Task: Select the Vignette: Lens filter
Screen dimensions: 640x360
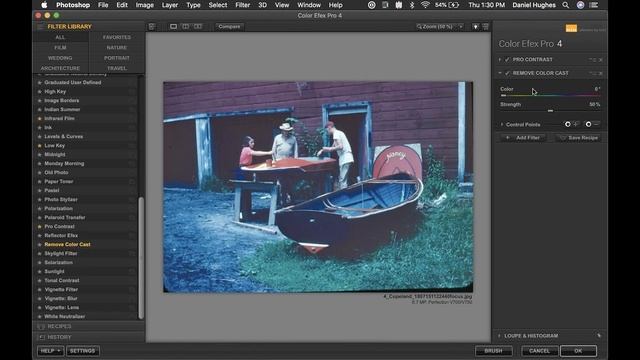Action: [x=62, y=307]
